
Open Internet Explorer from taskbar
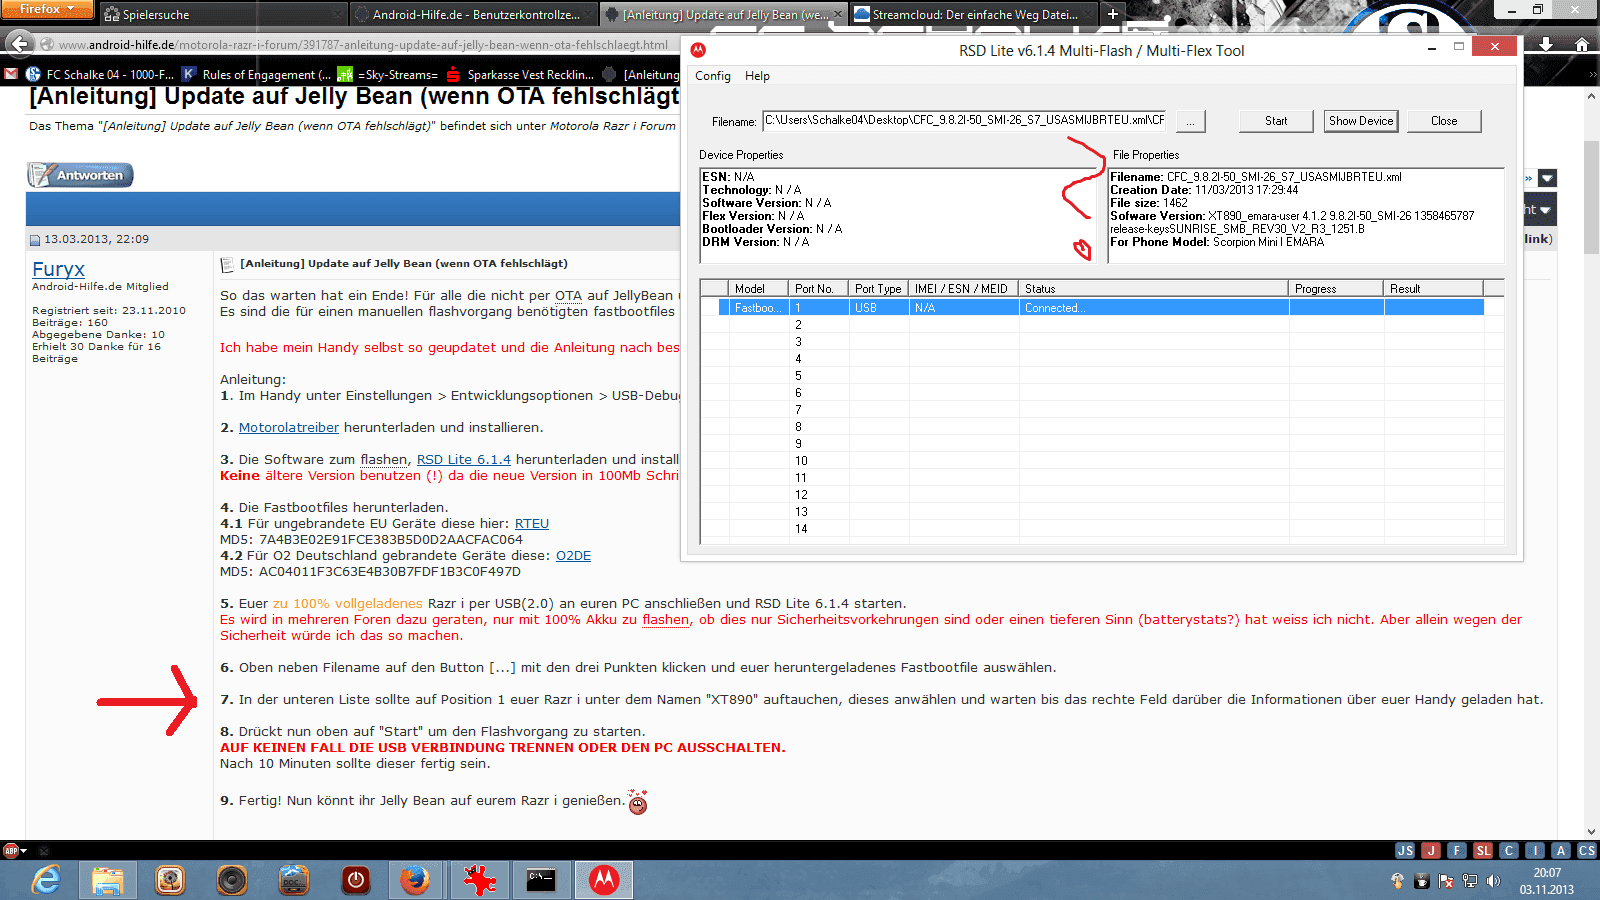click(x=46, y=880)
